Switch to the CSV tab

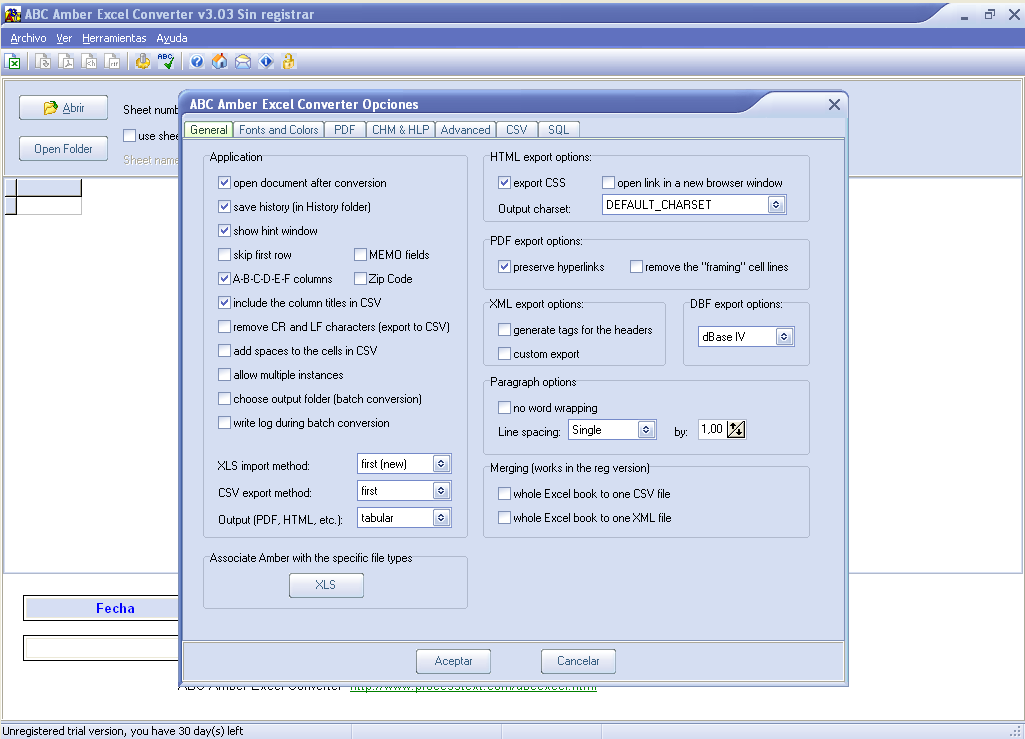click(x=516, y=129)
